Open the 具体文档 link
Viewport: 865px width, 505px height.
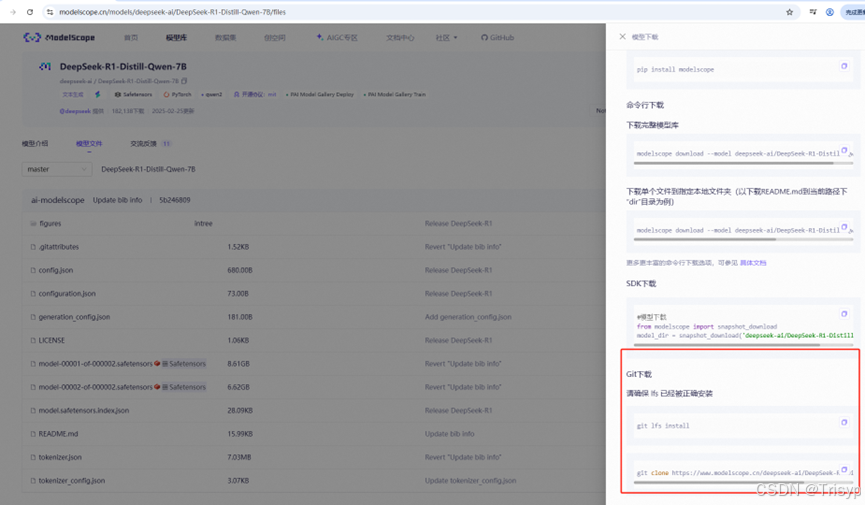pos(753,263)
